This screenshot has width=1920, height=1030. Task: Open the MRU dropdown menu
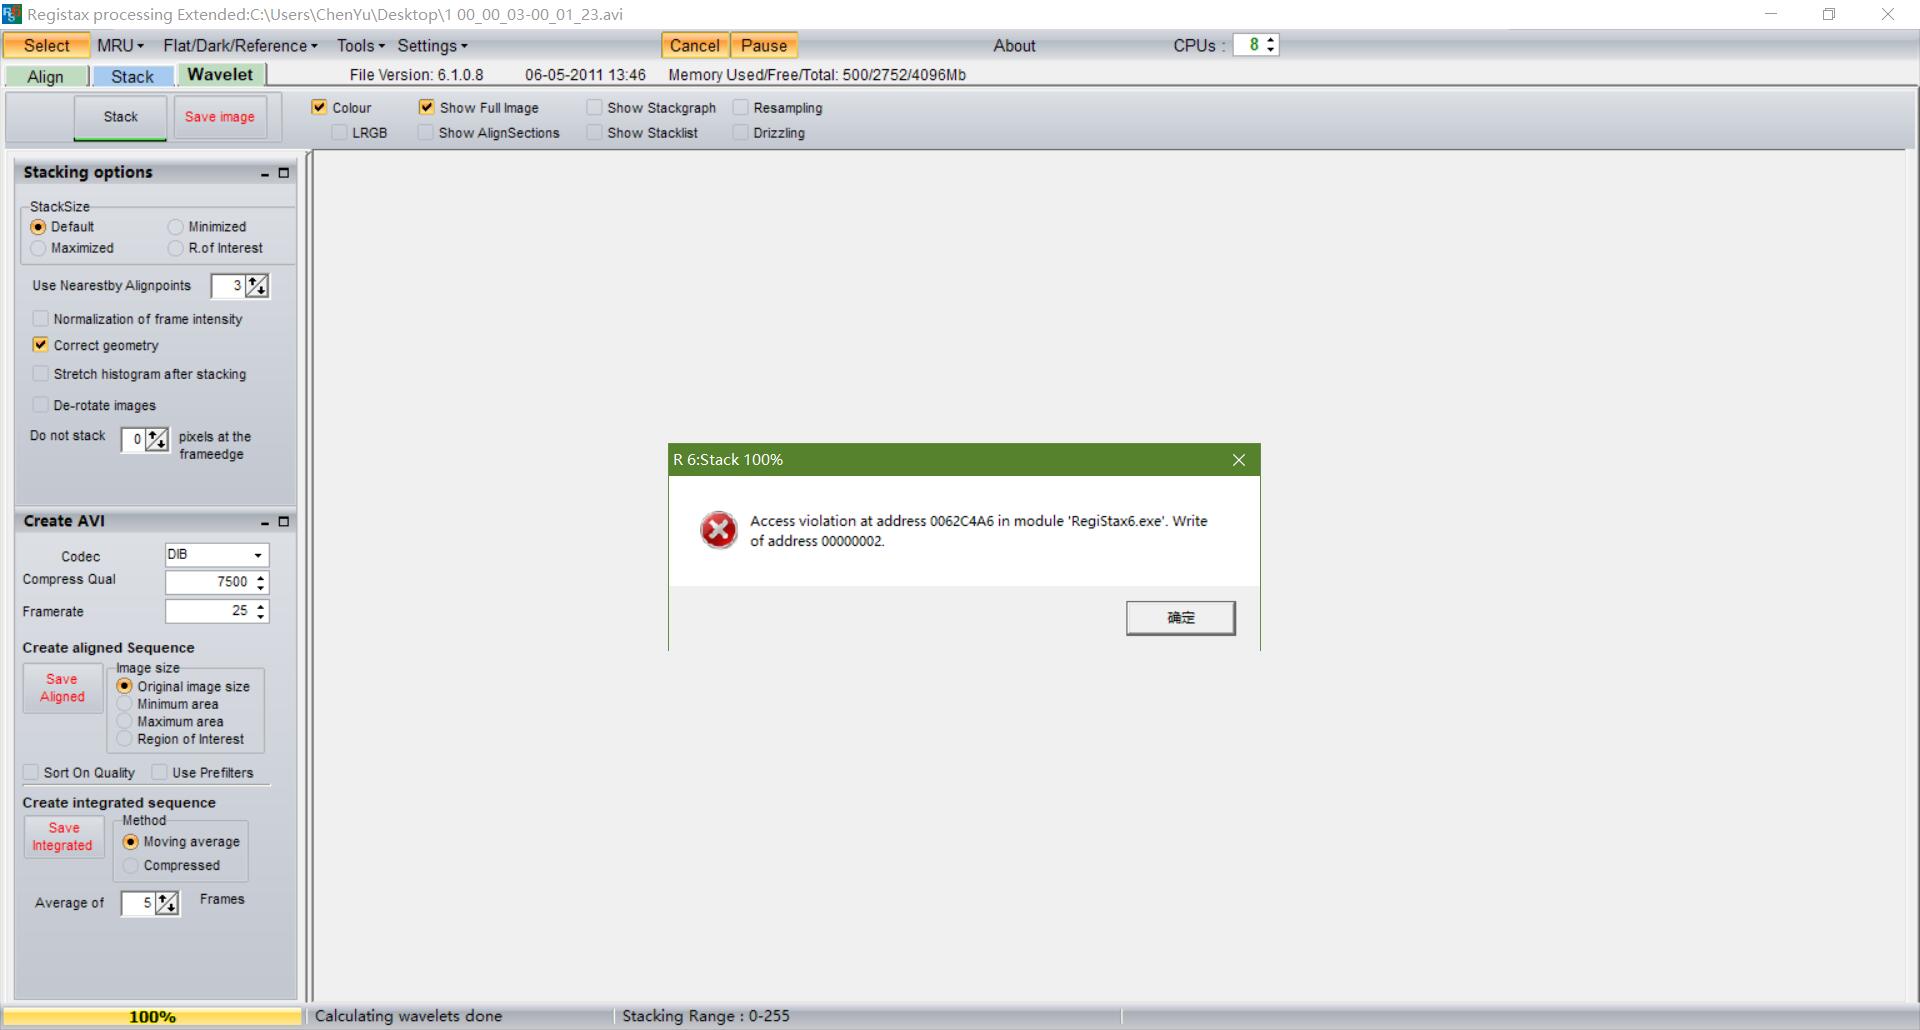(120, 46)
